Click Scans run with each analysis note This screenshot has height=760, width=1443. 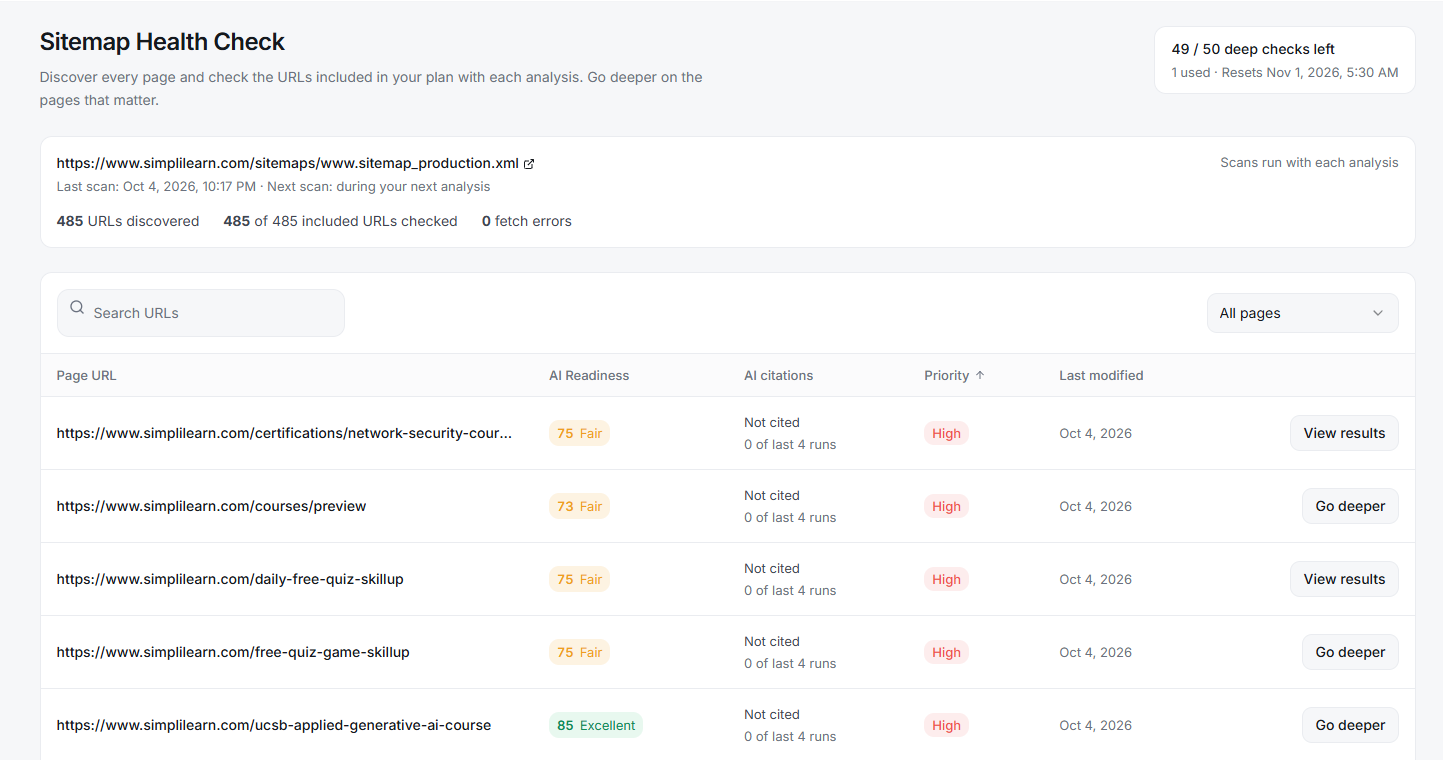coord(1309,162)
